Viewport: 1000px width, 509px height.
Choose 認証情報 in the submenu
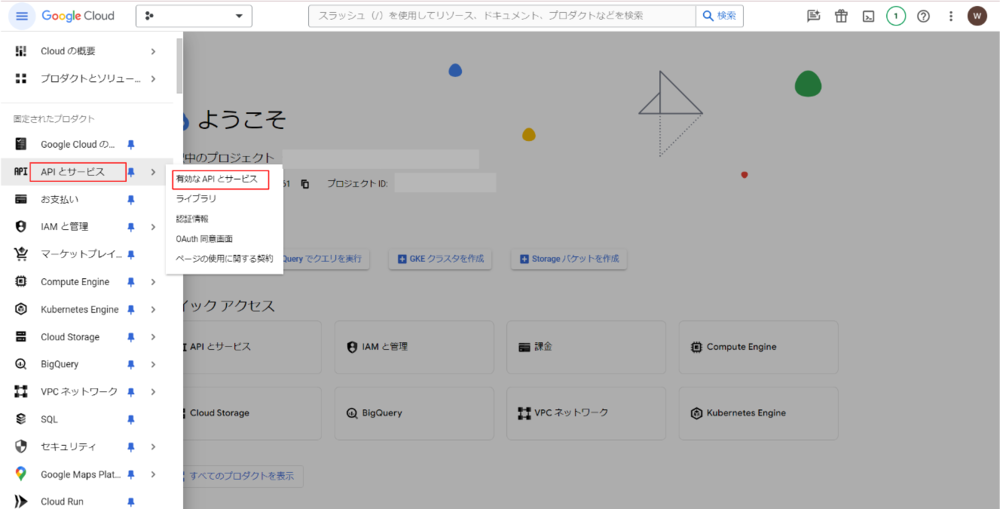(x=192, y=219)
